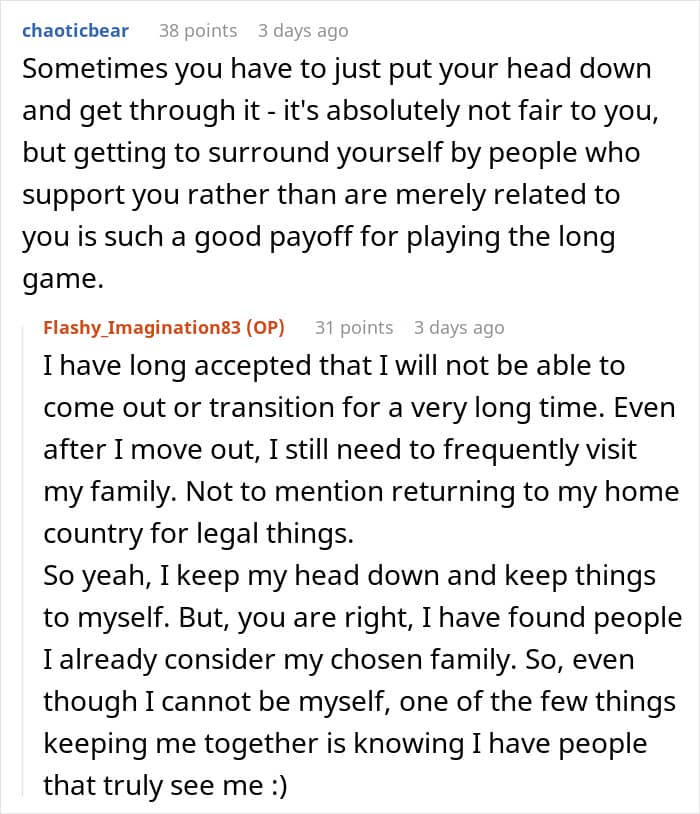The width and height of the screenshot is (700, 814).
Task: Click the "38 points" score label
Action: click(196, 31)
